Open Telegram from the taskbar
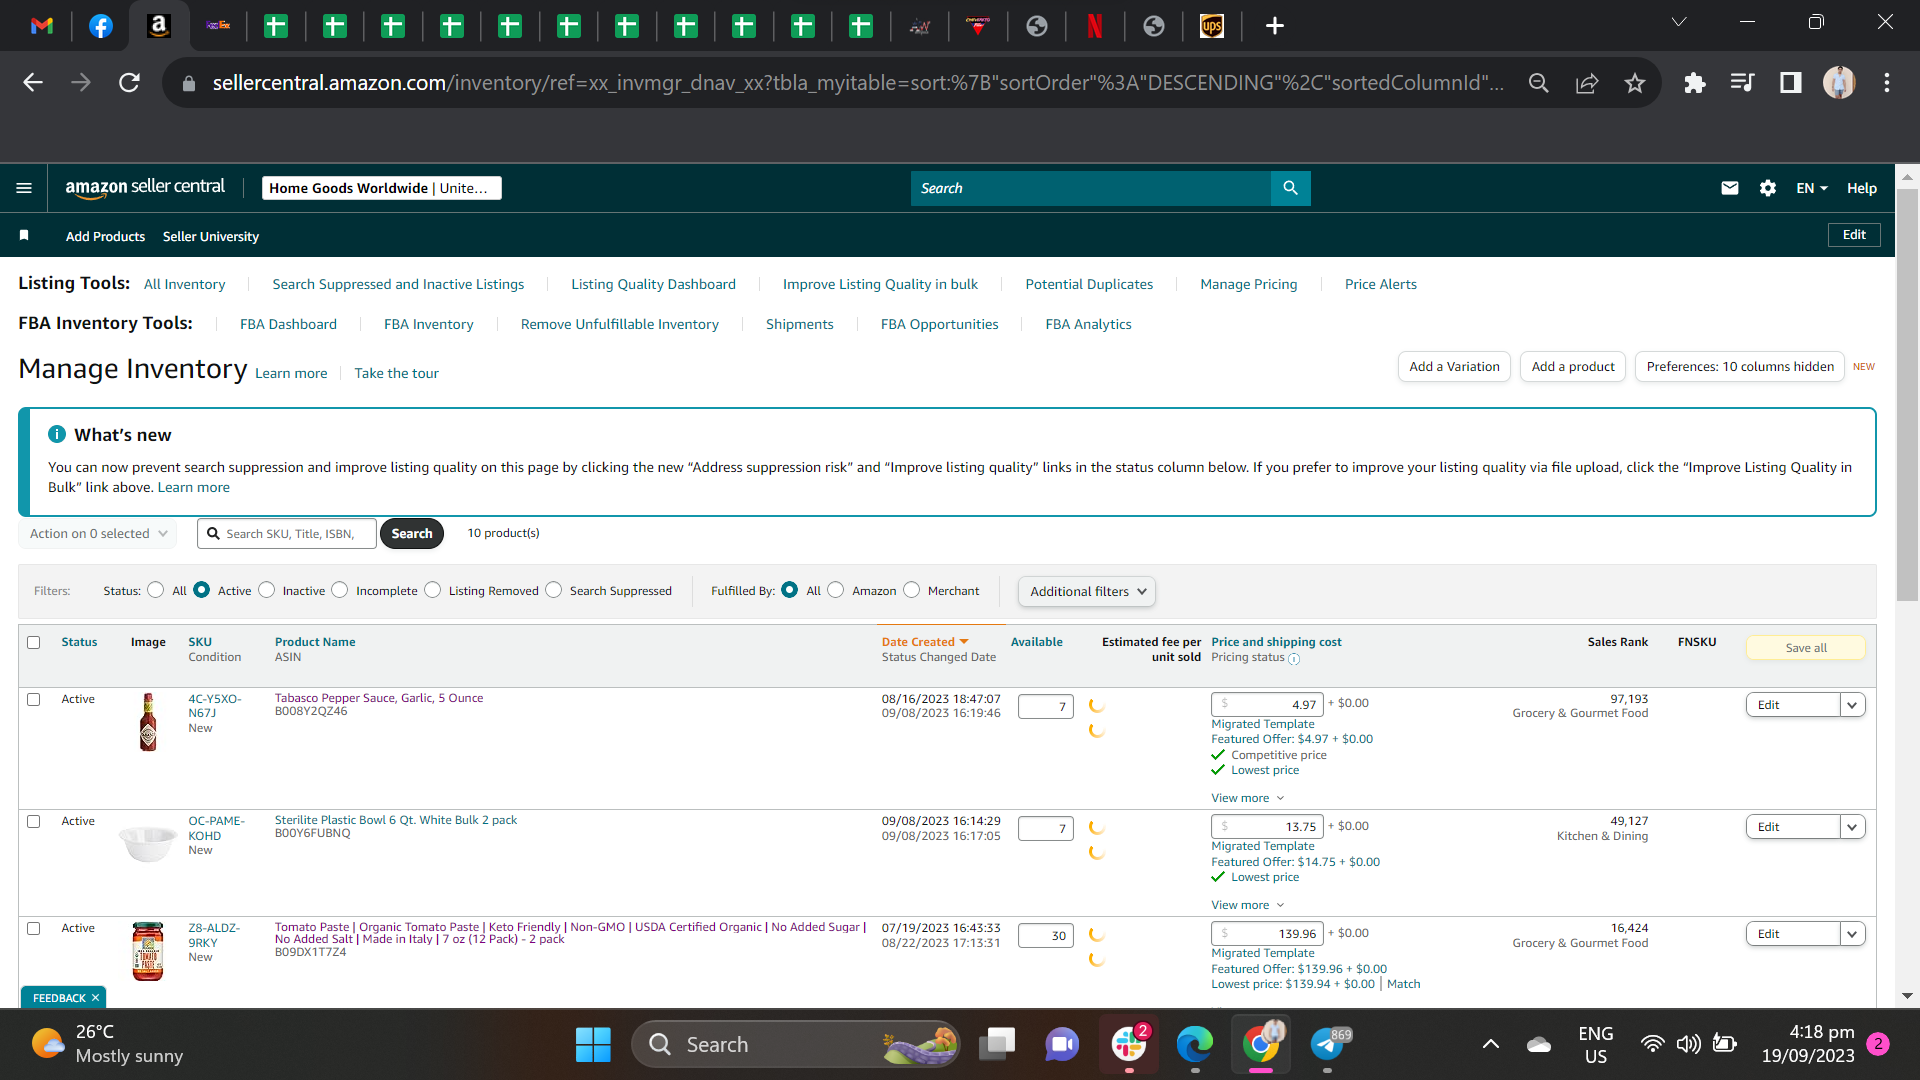1920x1080 pixels. pyautogui.click(x=1327, y=1045)
